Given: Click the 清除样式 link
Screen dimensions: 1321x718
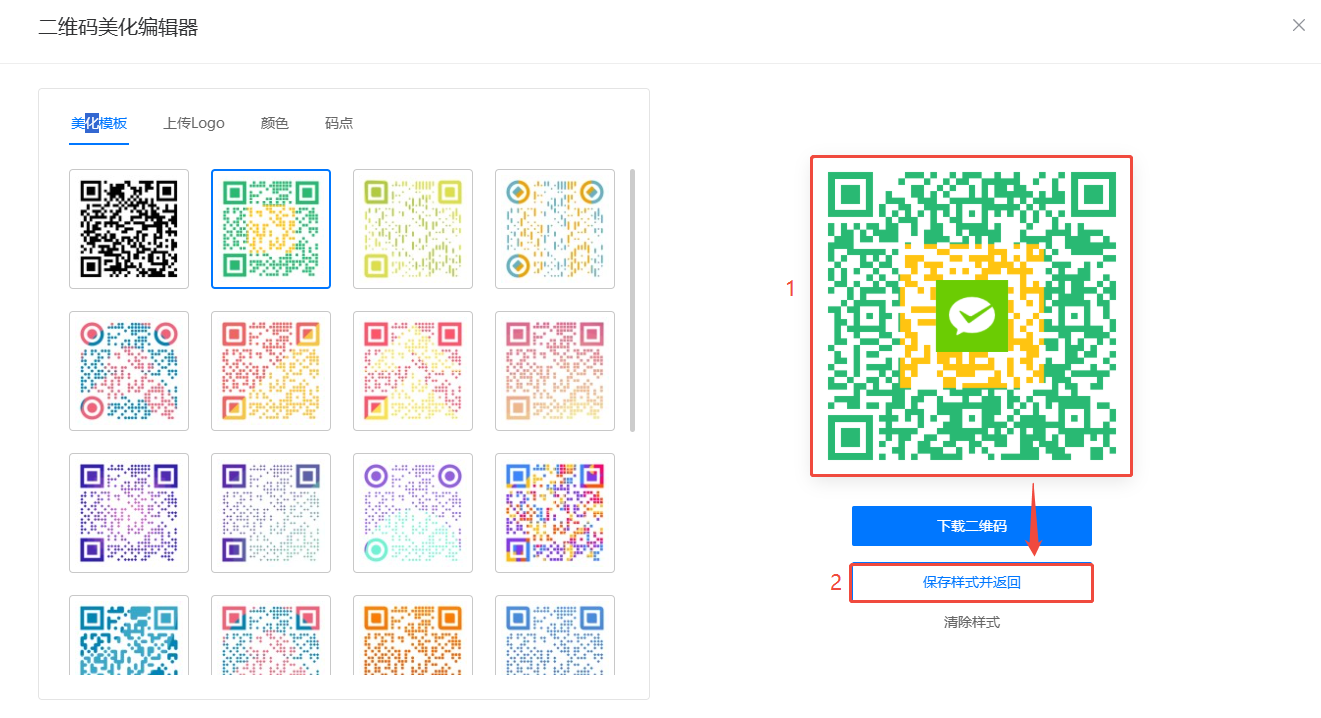Looking at the screenshot, I should [971, 622].
